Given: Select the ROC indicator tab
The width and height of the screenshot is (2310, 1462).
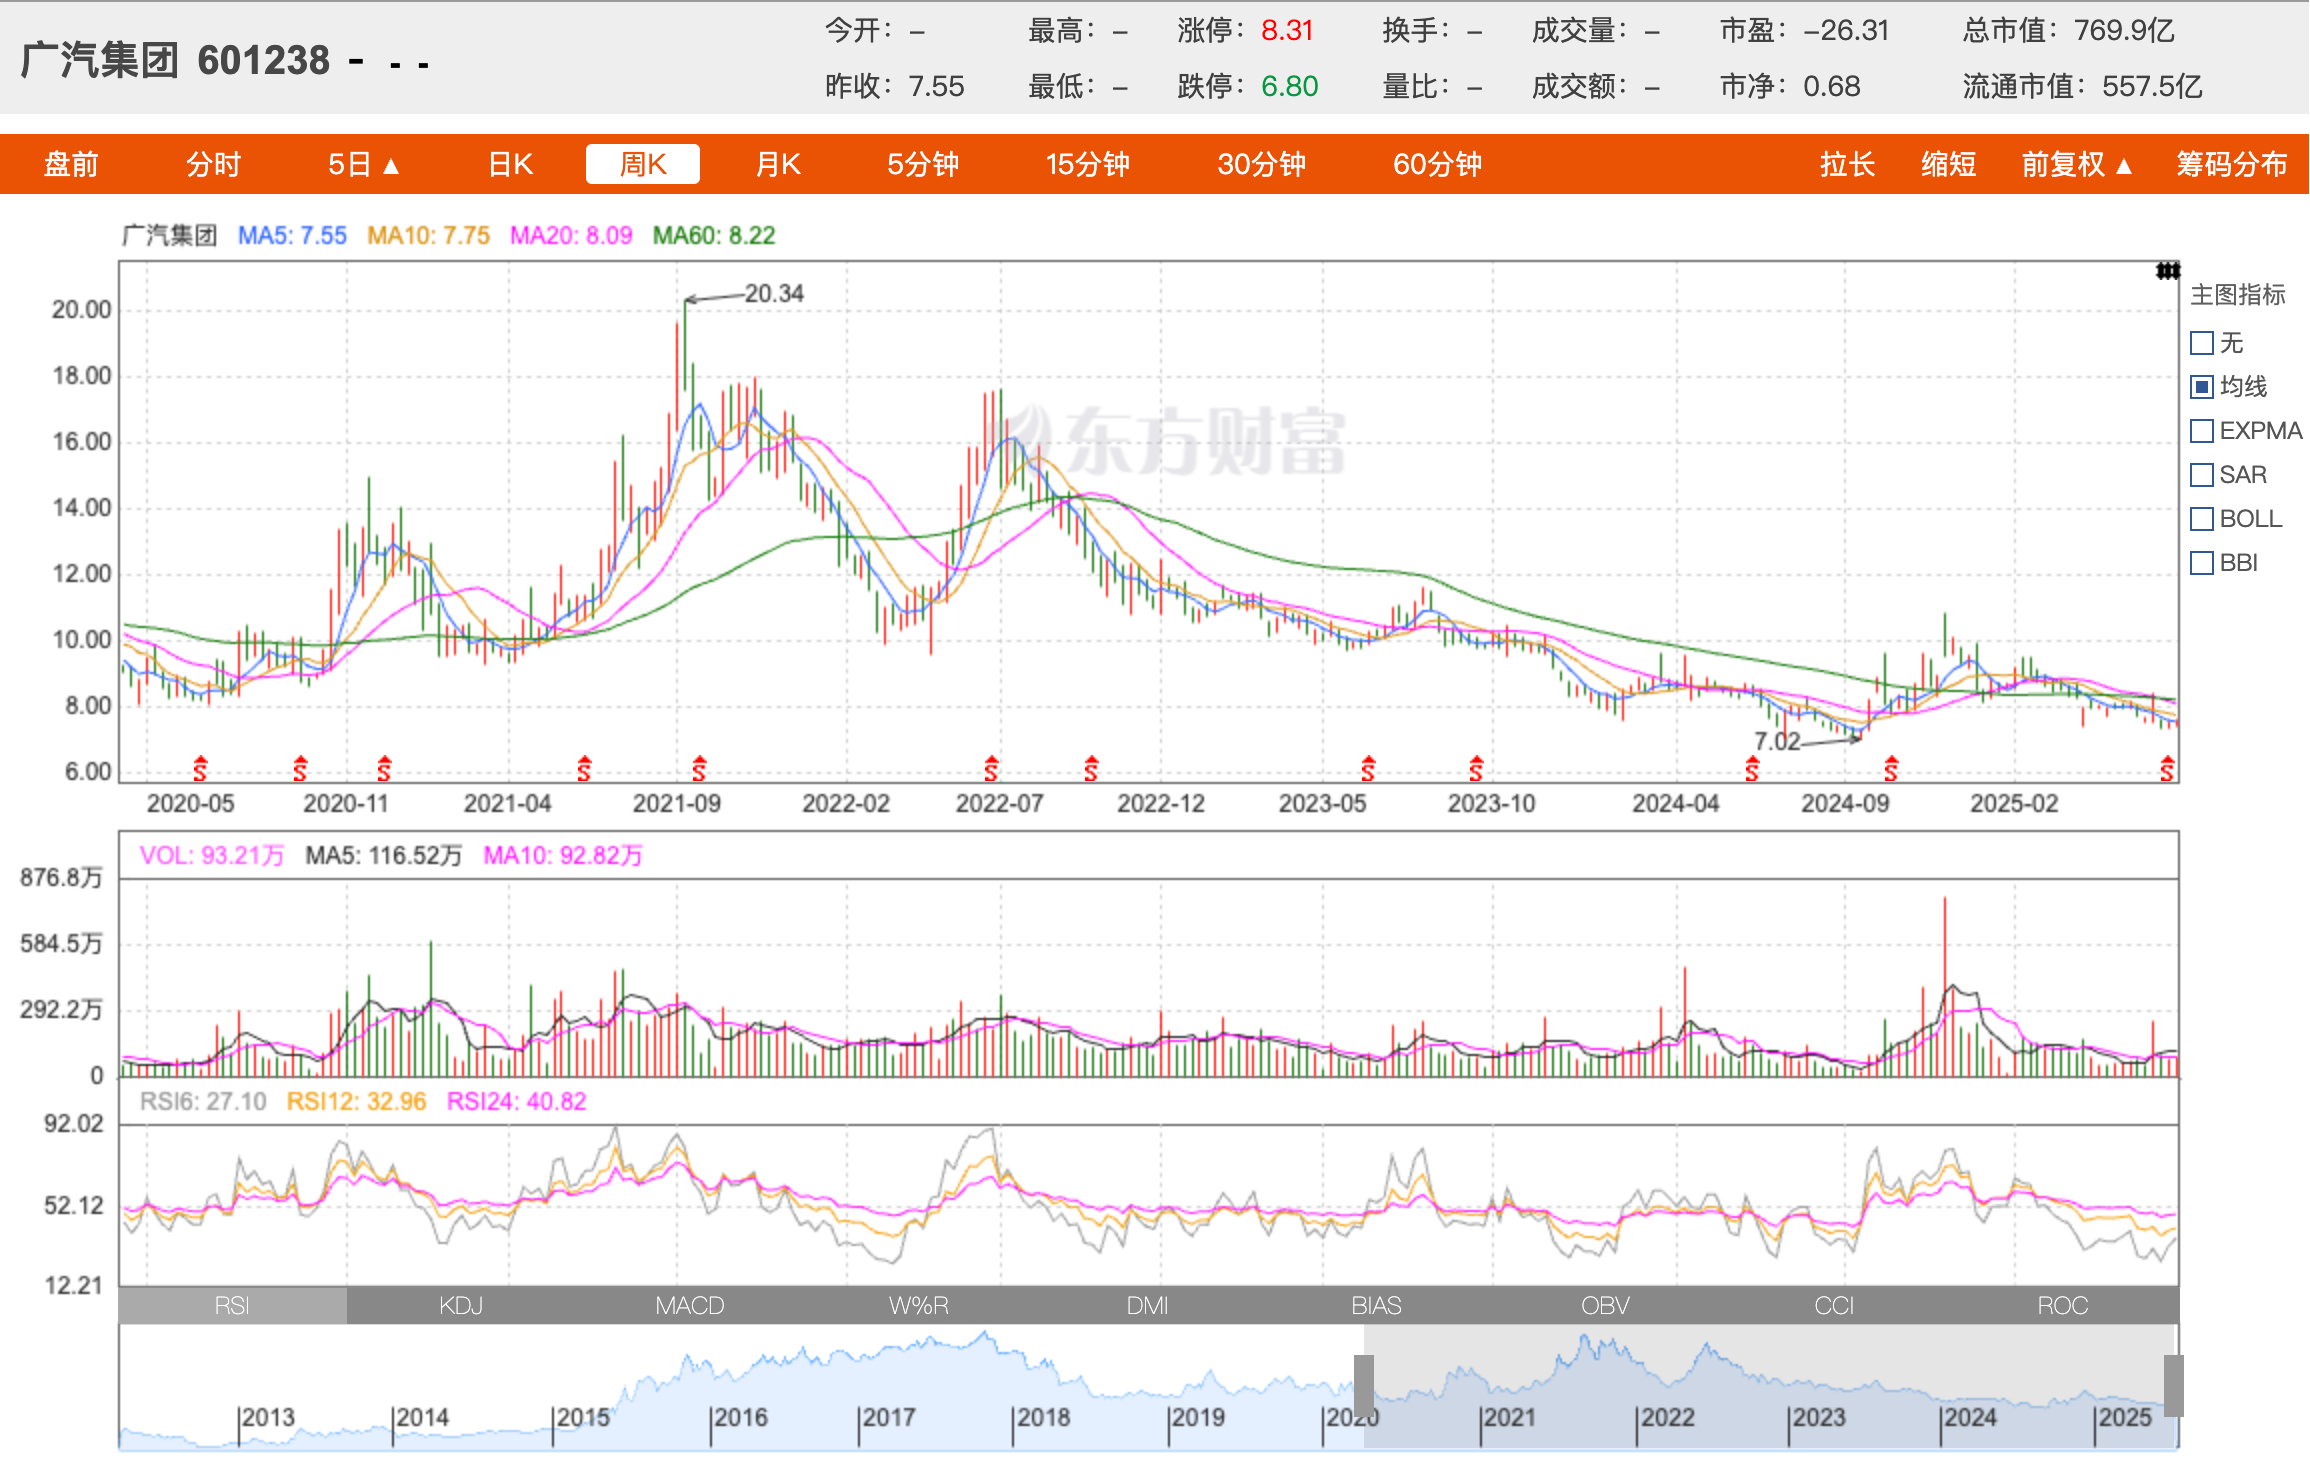Looking at the screenshot, I should tap(2063, 1305).
